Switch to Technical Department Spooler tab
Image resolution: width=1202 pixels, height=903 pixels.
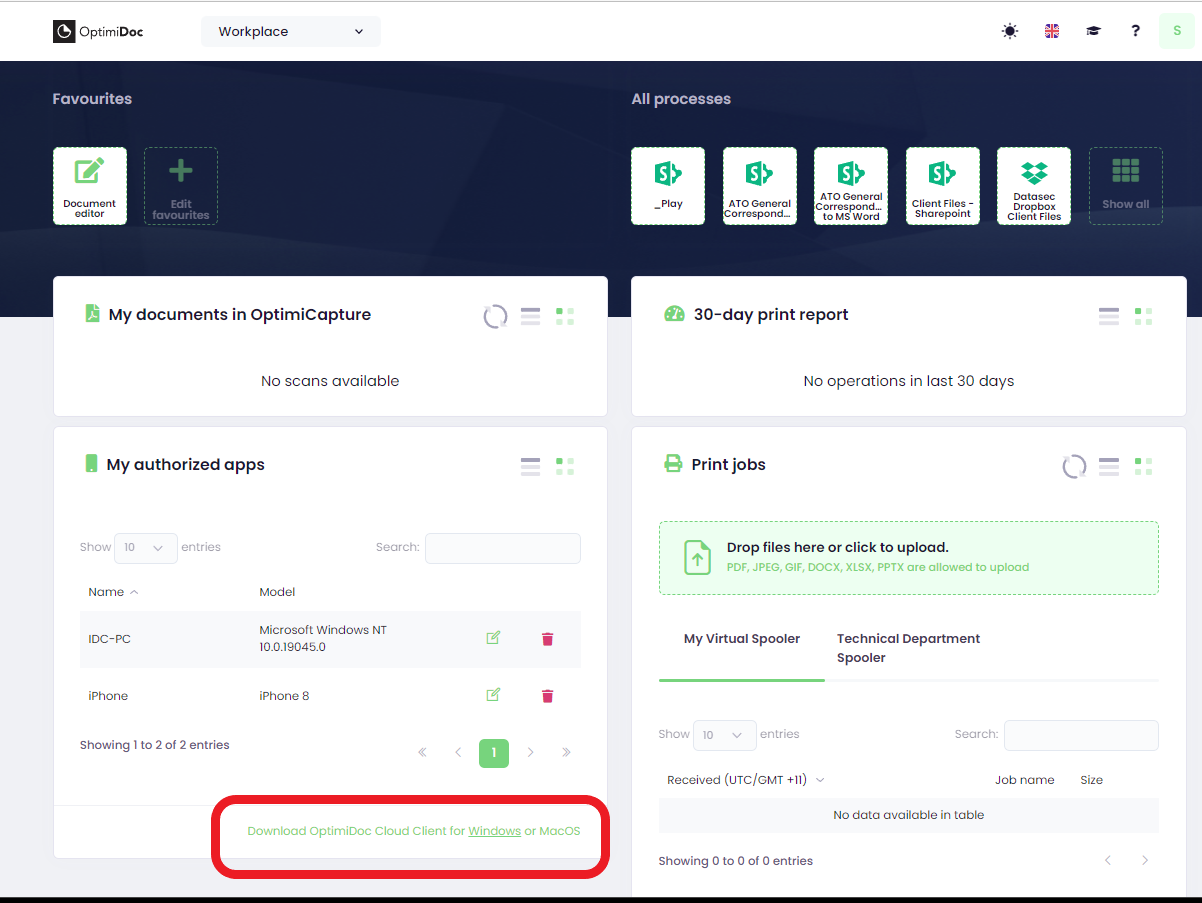[x=908, y=648]
